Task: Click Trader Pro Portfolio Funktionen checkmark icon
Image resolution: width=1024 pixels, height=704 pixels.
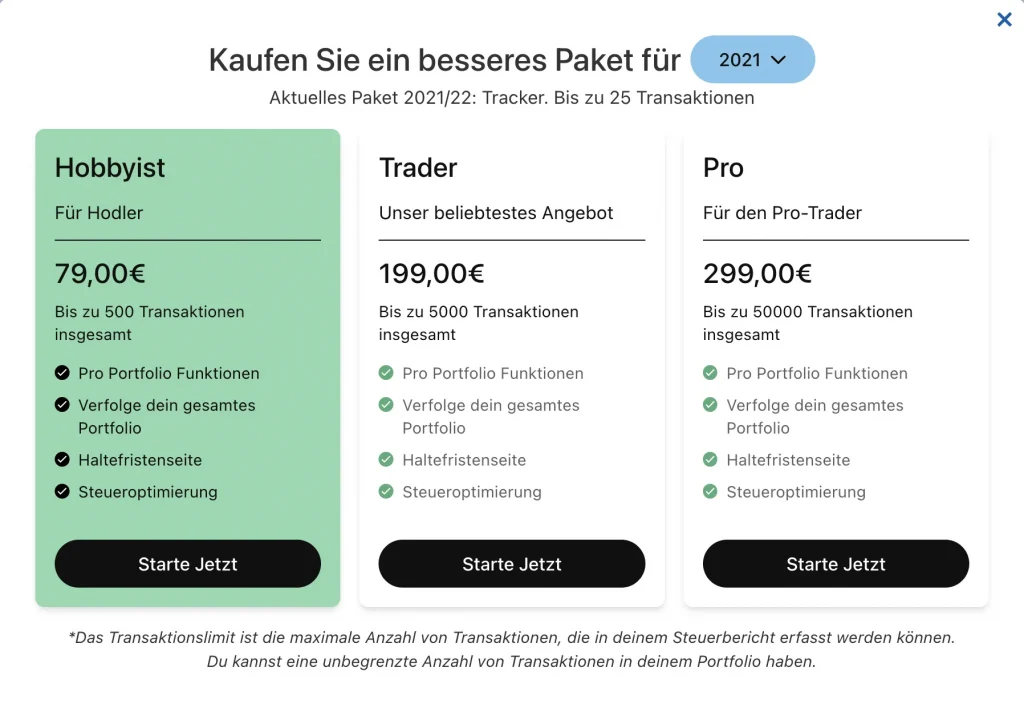Action: coord(386,373)
